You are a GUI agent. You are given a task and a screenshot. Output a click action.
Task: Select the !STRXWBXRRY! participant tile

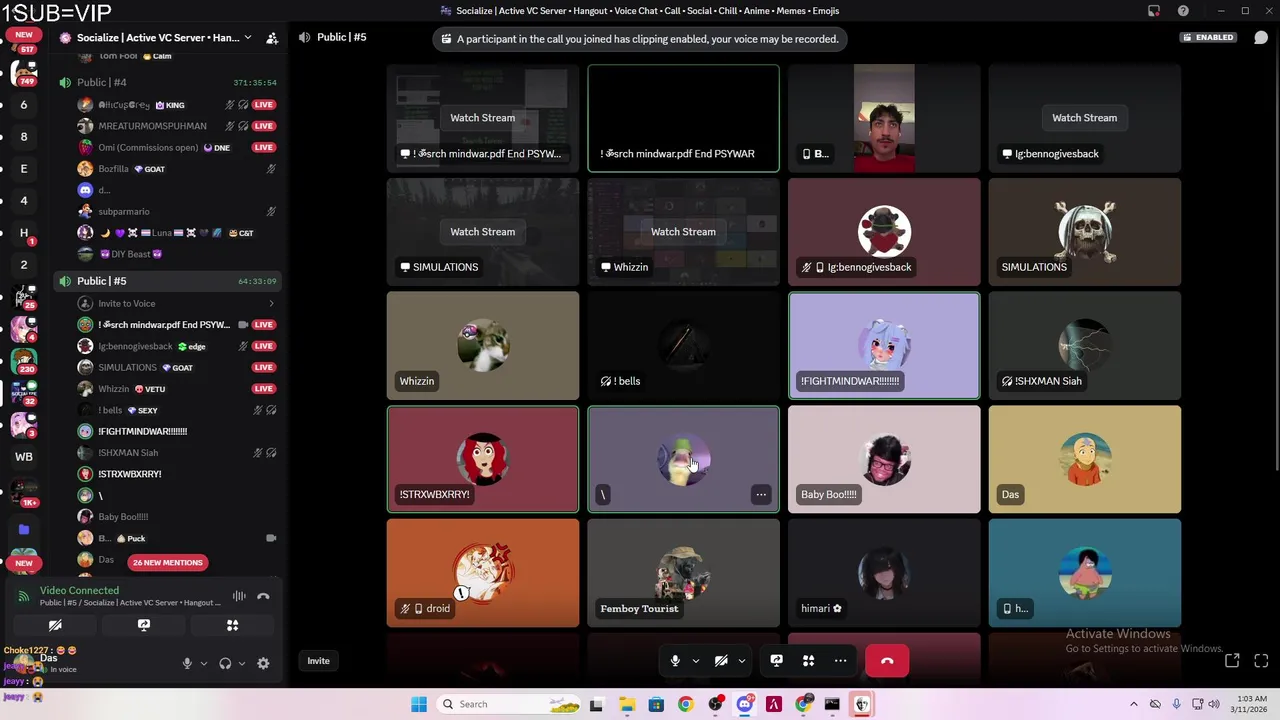click(482, 459)
